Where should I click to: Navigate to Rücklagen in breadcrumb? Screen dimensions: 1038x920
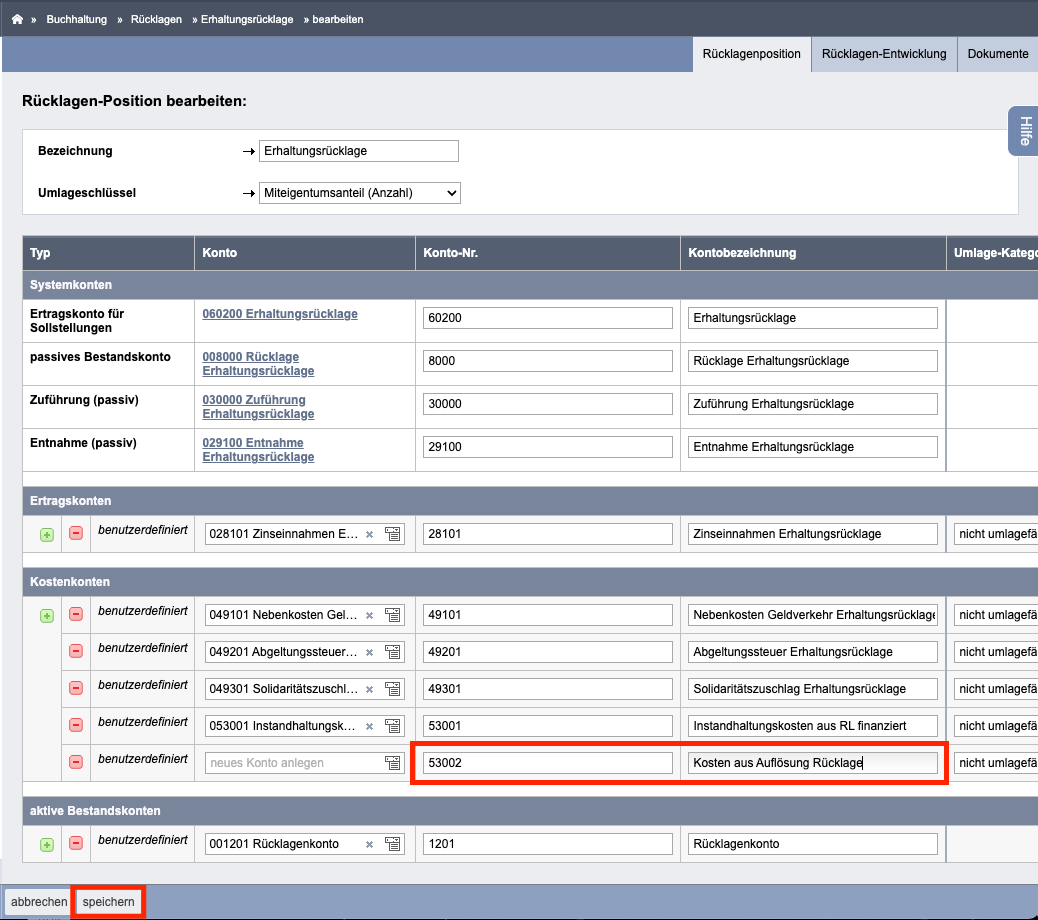pos(156,19)
